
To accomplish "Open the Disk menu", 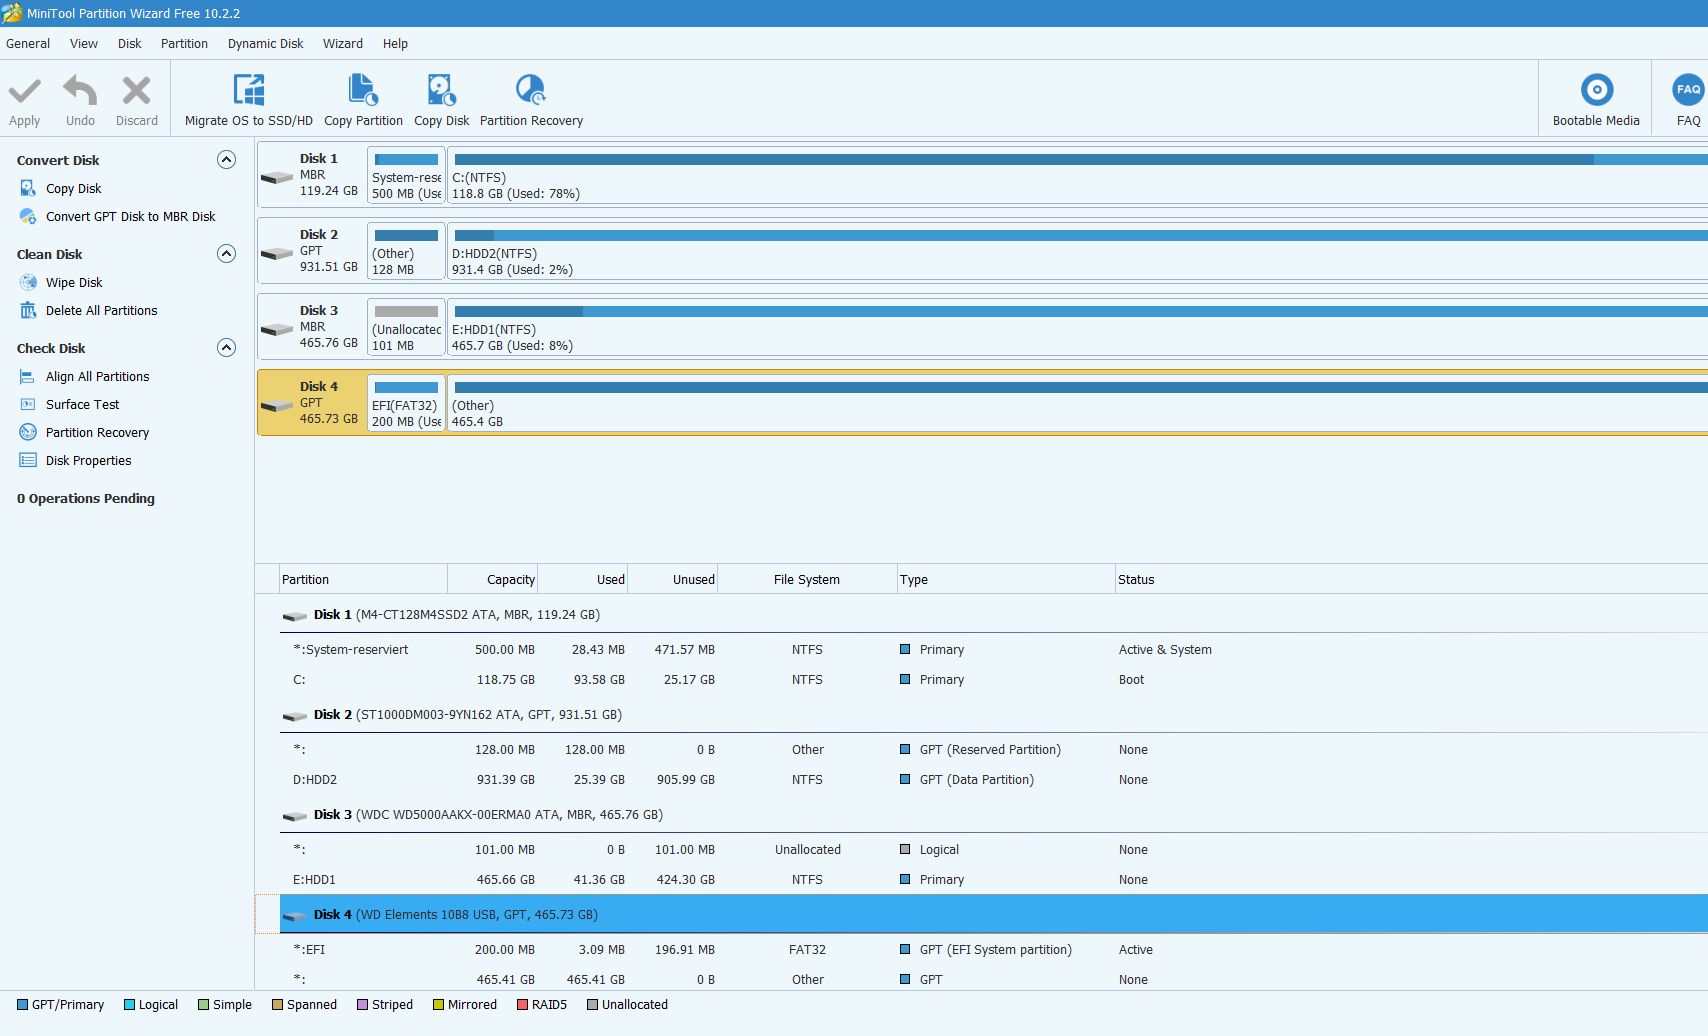I will tap(130, 44).
